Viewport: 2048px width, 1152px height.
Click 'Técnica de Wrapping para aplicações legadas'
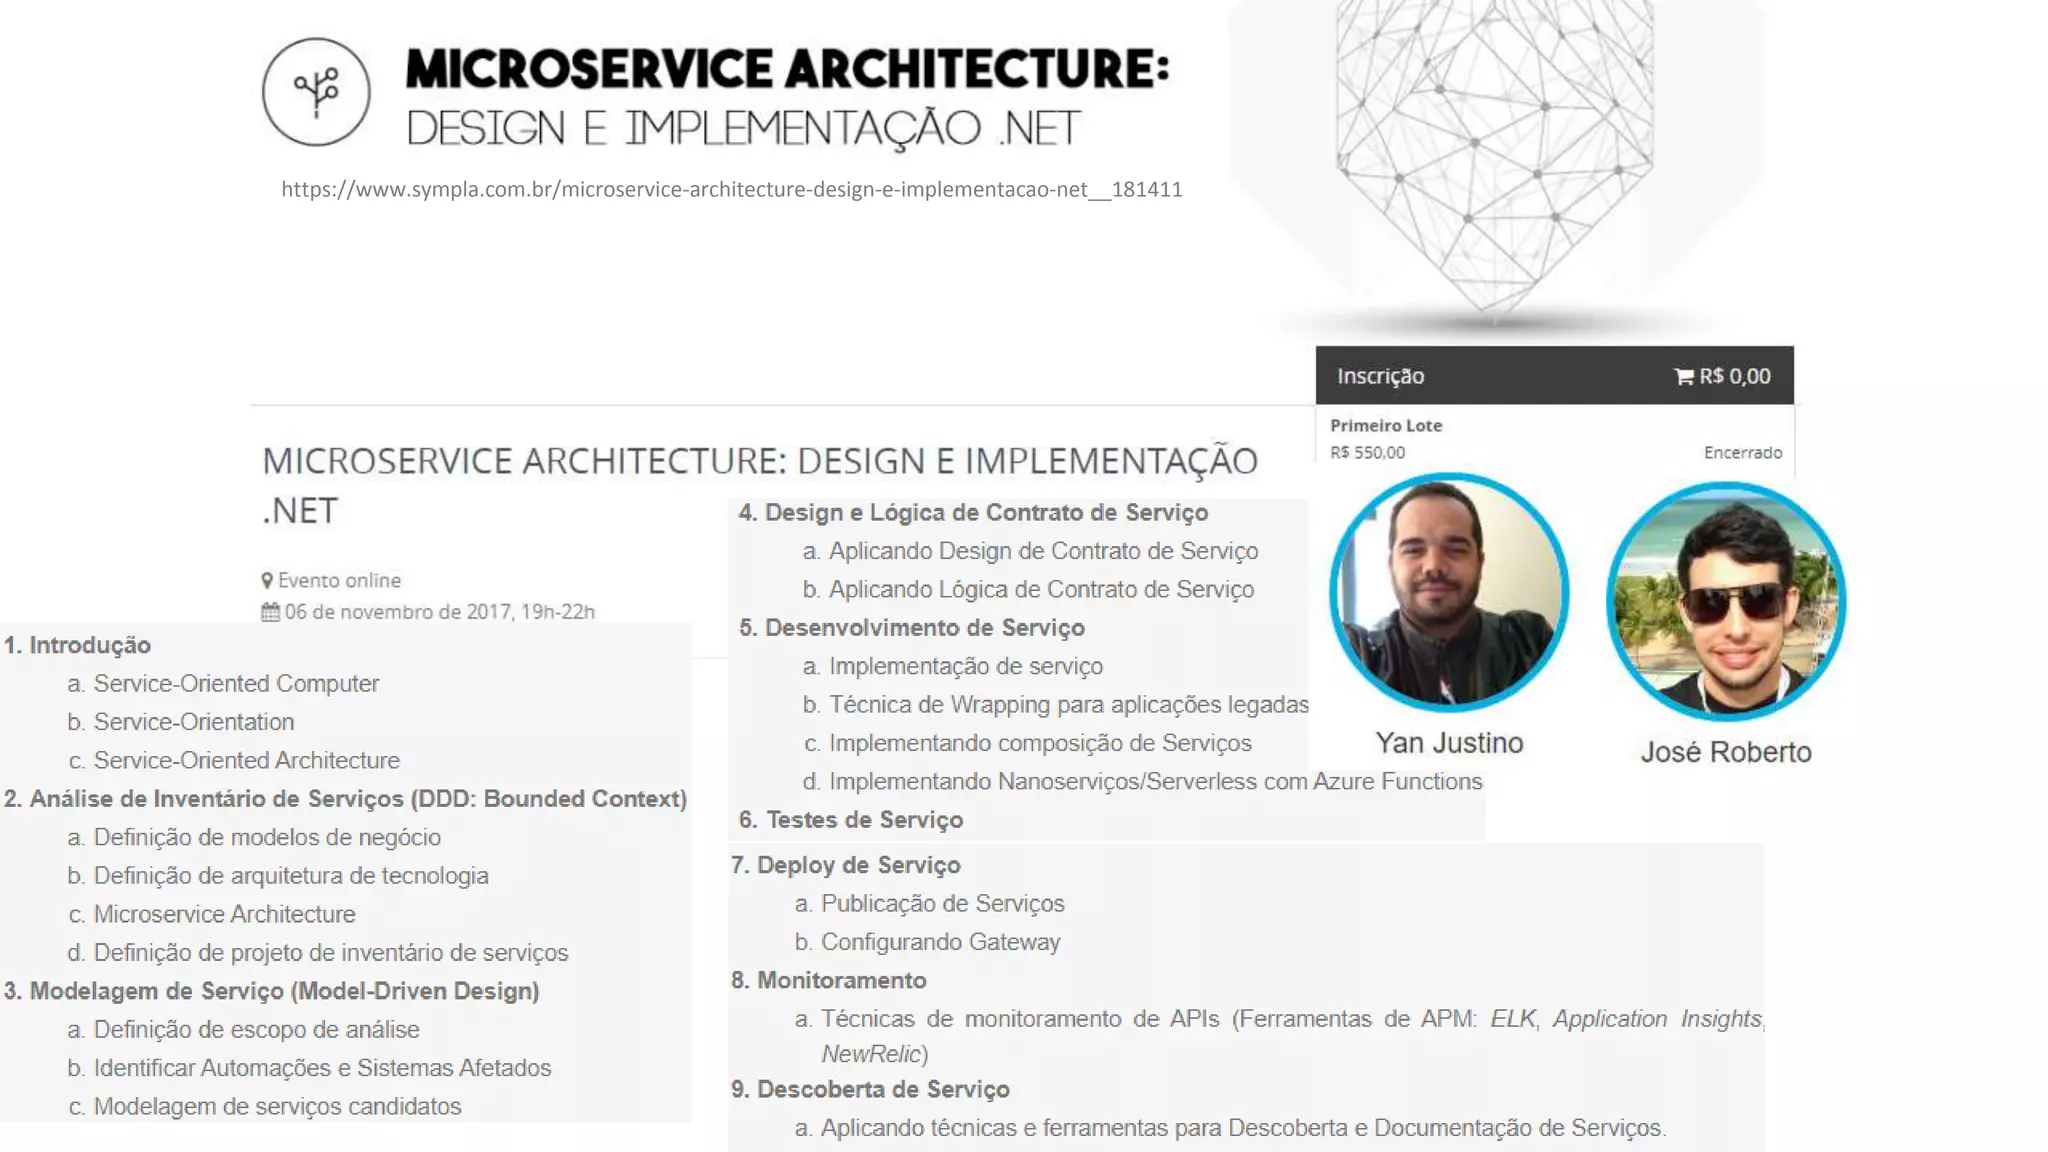point(1068,705)
